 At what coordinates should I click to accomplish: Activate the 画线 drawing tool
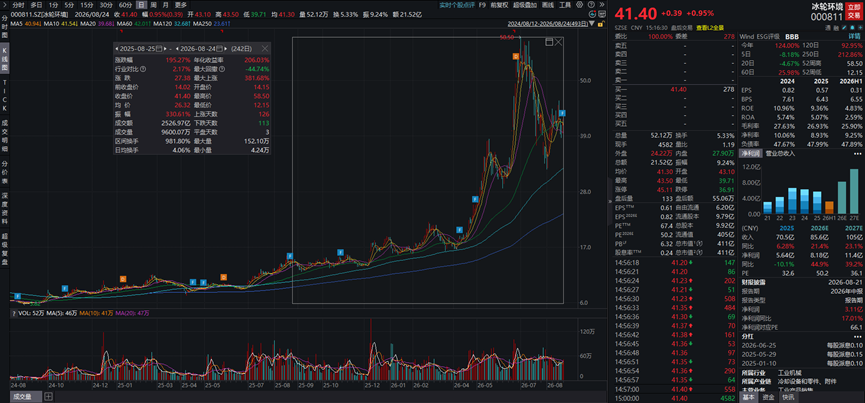coord(547,4)
